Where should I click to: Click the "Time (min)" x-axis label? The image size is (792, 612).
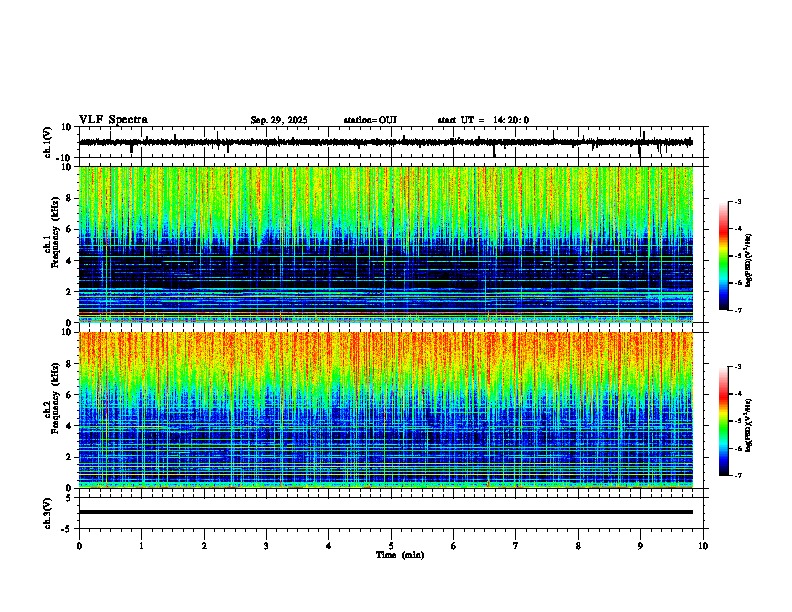[400, 555]
